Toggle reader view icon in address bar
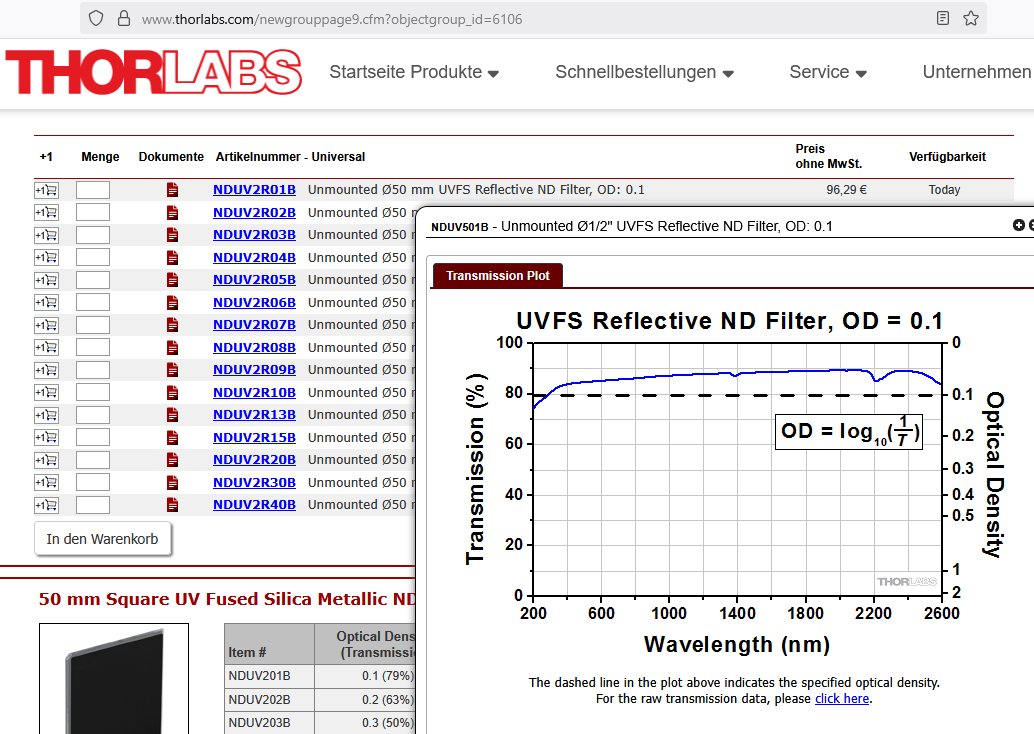The height and width of the screenshot is (734, 1034). click(943, 18)
